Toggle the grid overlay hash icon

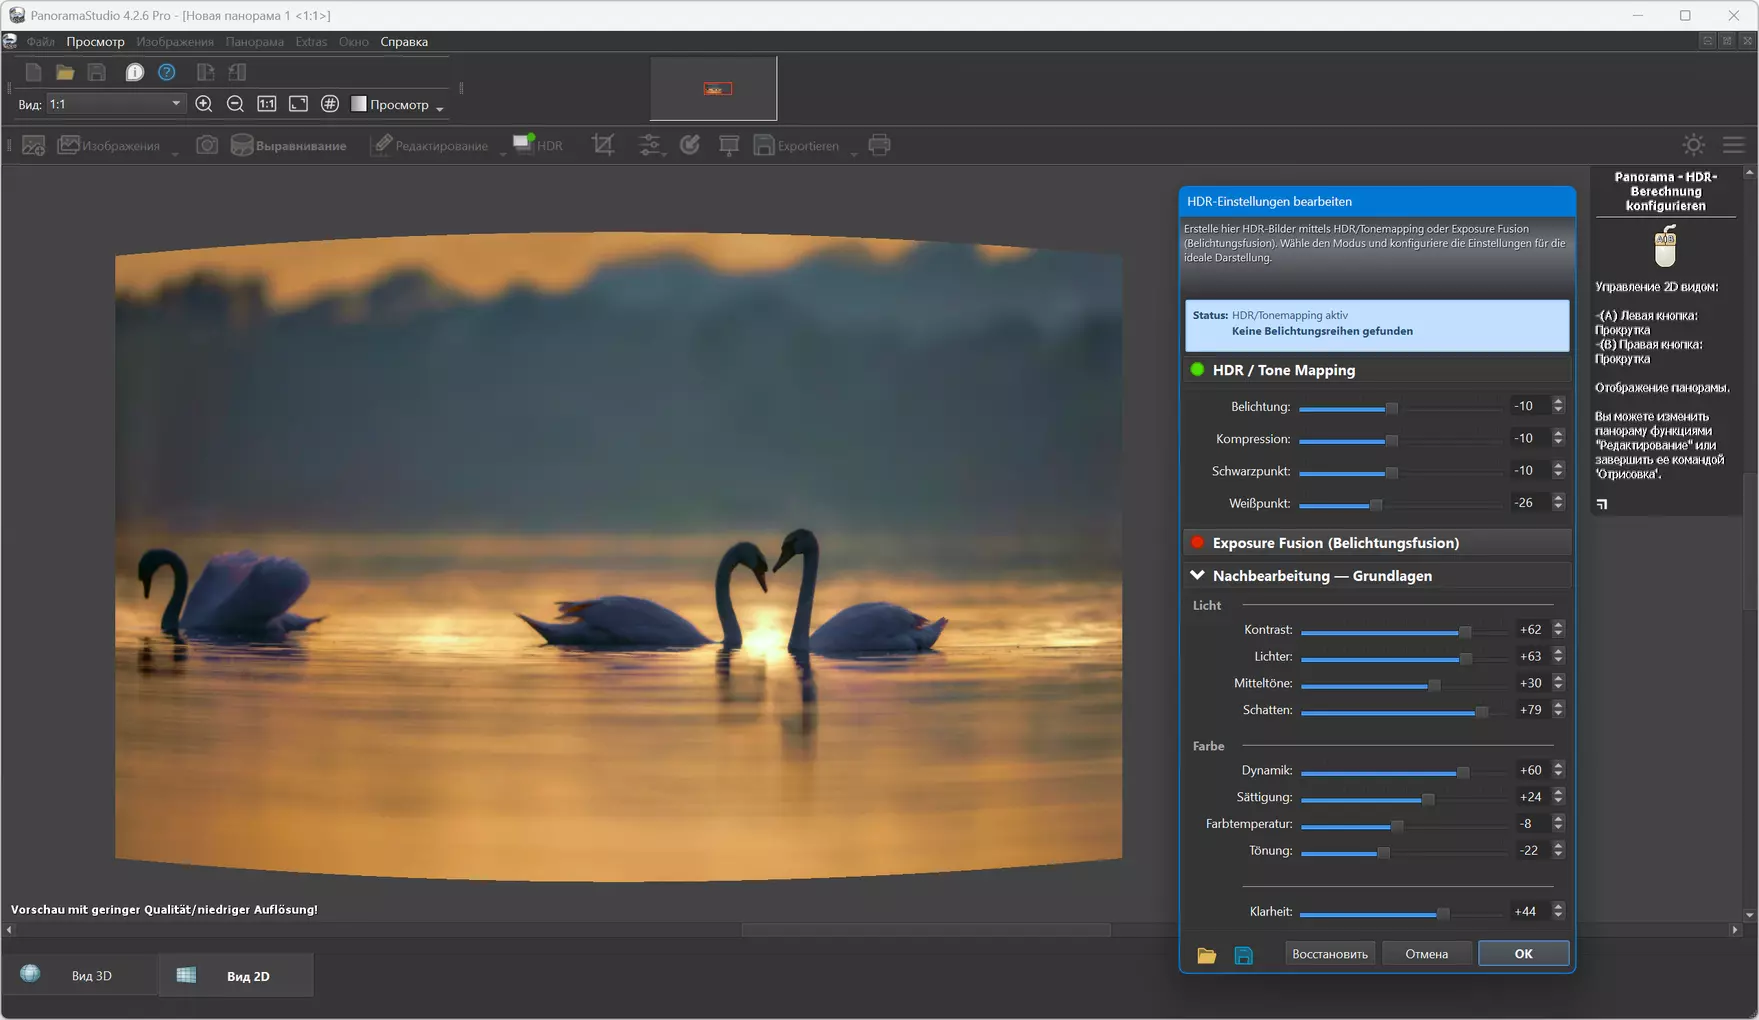[x=330, y=104]
